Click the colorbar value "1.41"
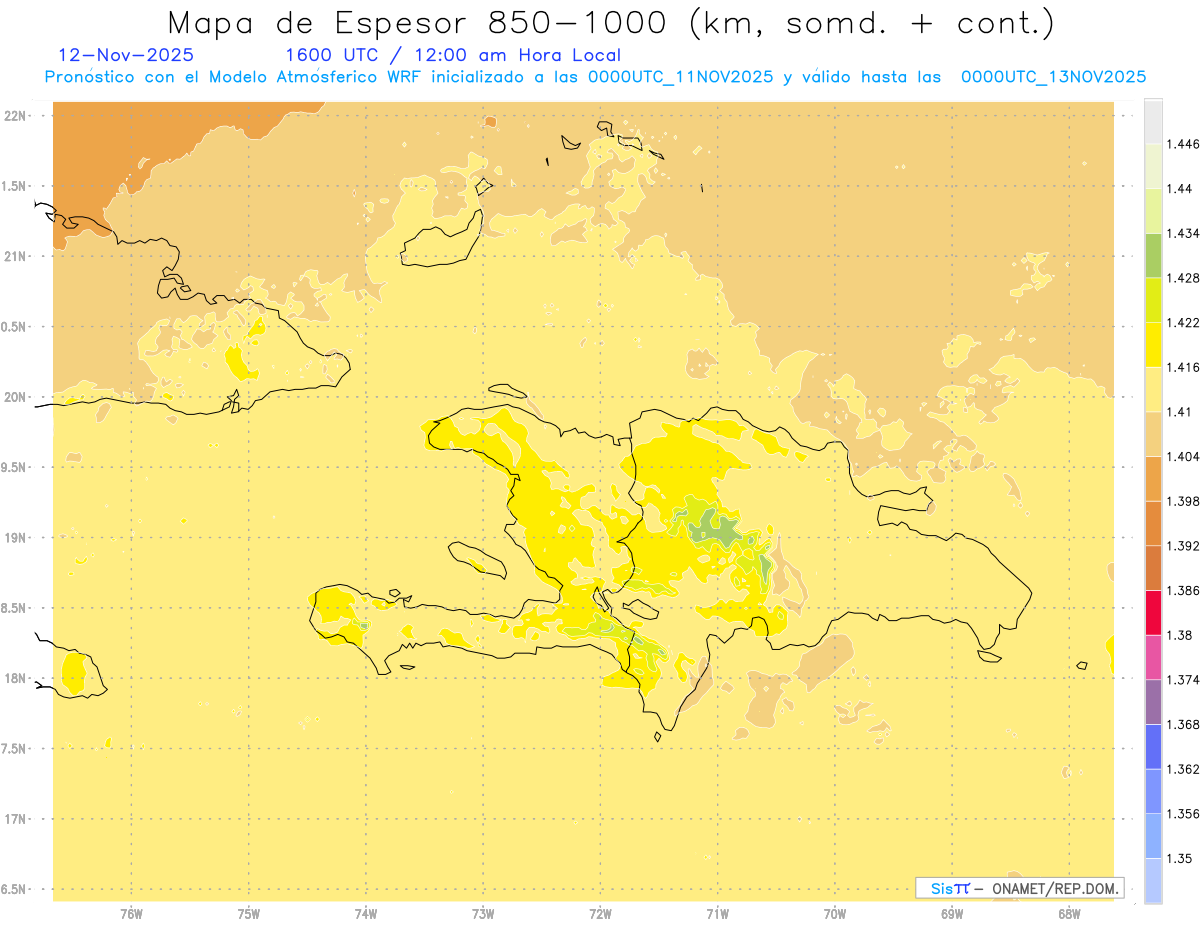 click(x=1178, y=411)
